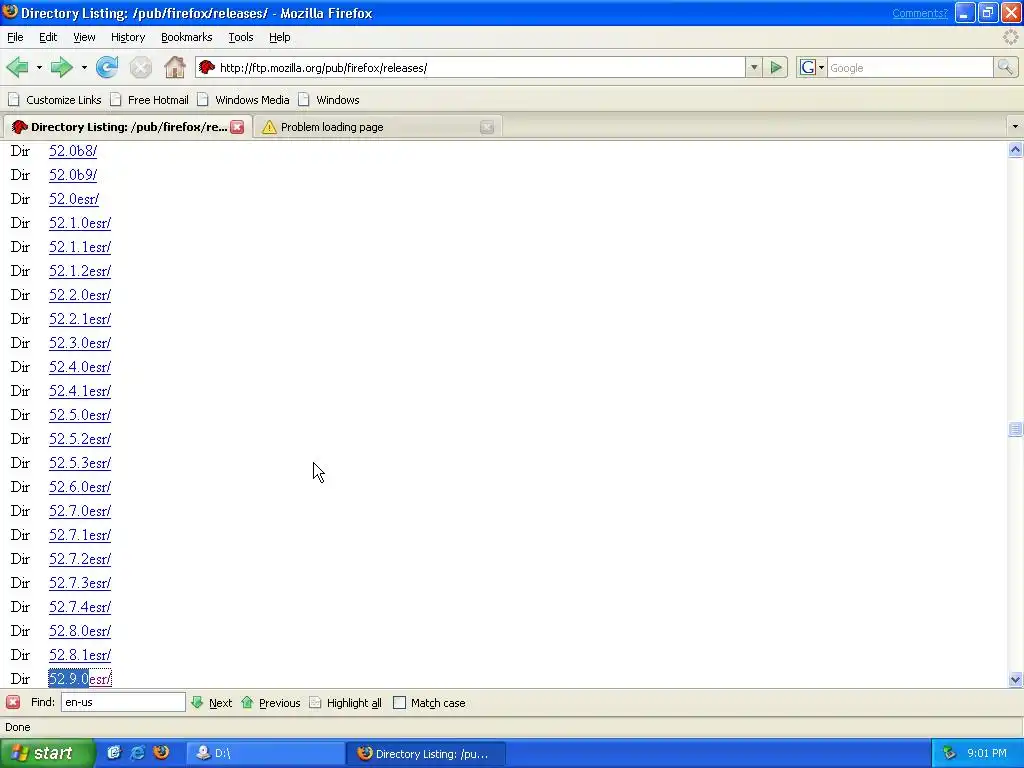Open the Forward history dropdown arrow
Image resolution: width=1024 pixels, height=768 pixels.
coord(84,67)
